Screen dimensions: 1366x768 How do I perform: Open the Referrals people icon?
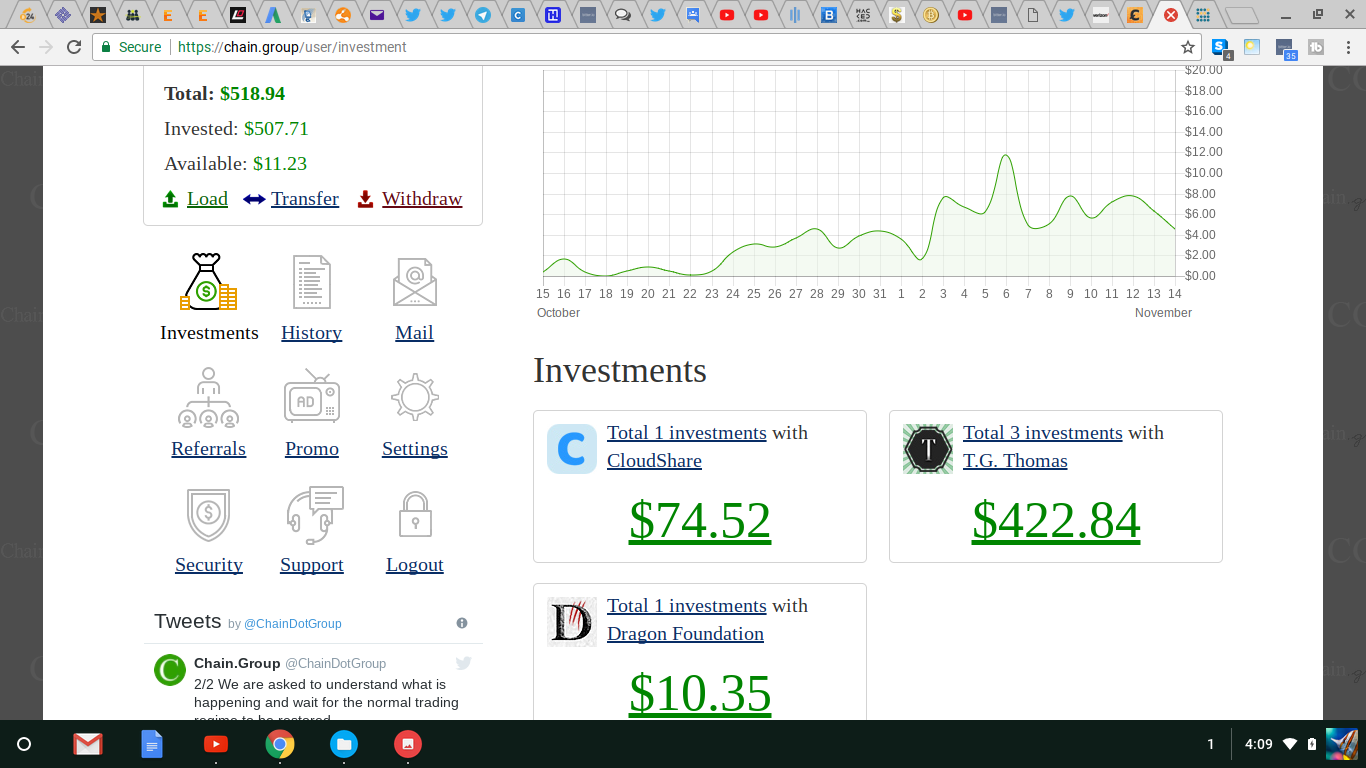[x=208, y=398]
